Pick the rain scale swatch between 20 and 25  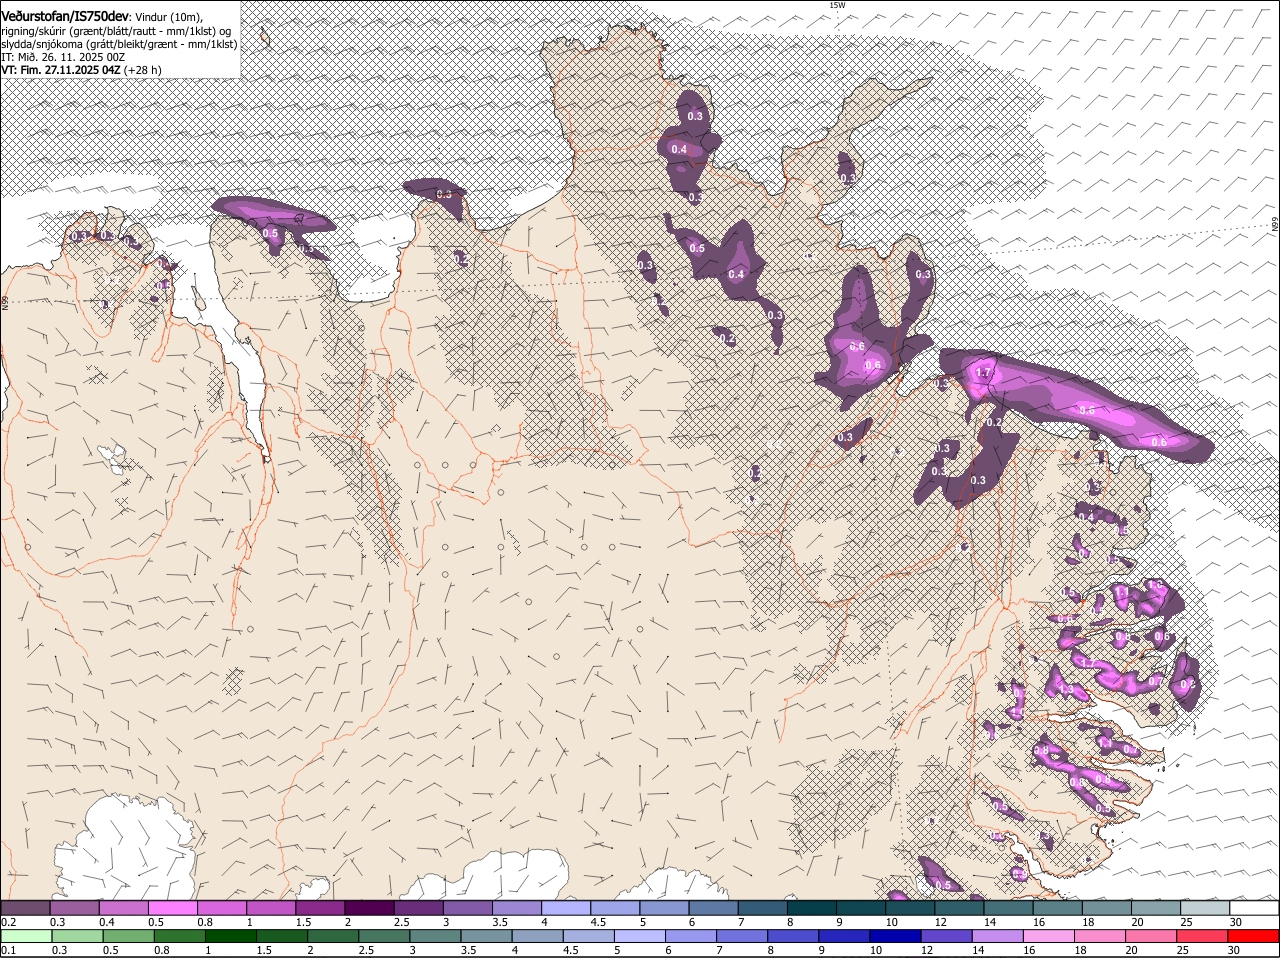pyautogui.click(x=1151, y=936)
